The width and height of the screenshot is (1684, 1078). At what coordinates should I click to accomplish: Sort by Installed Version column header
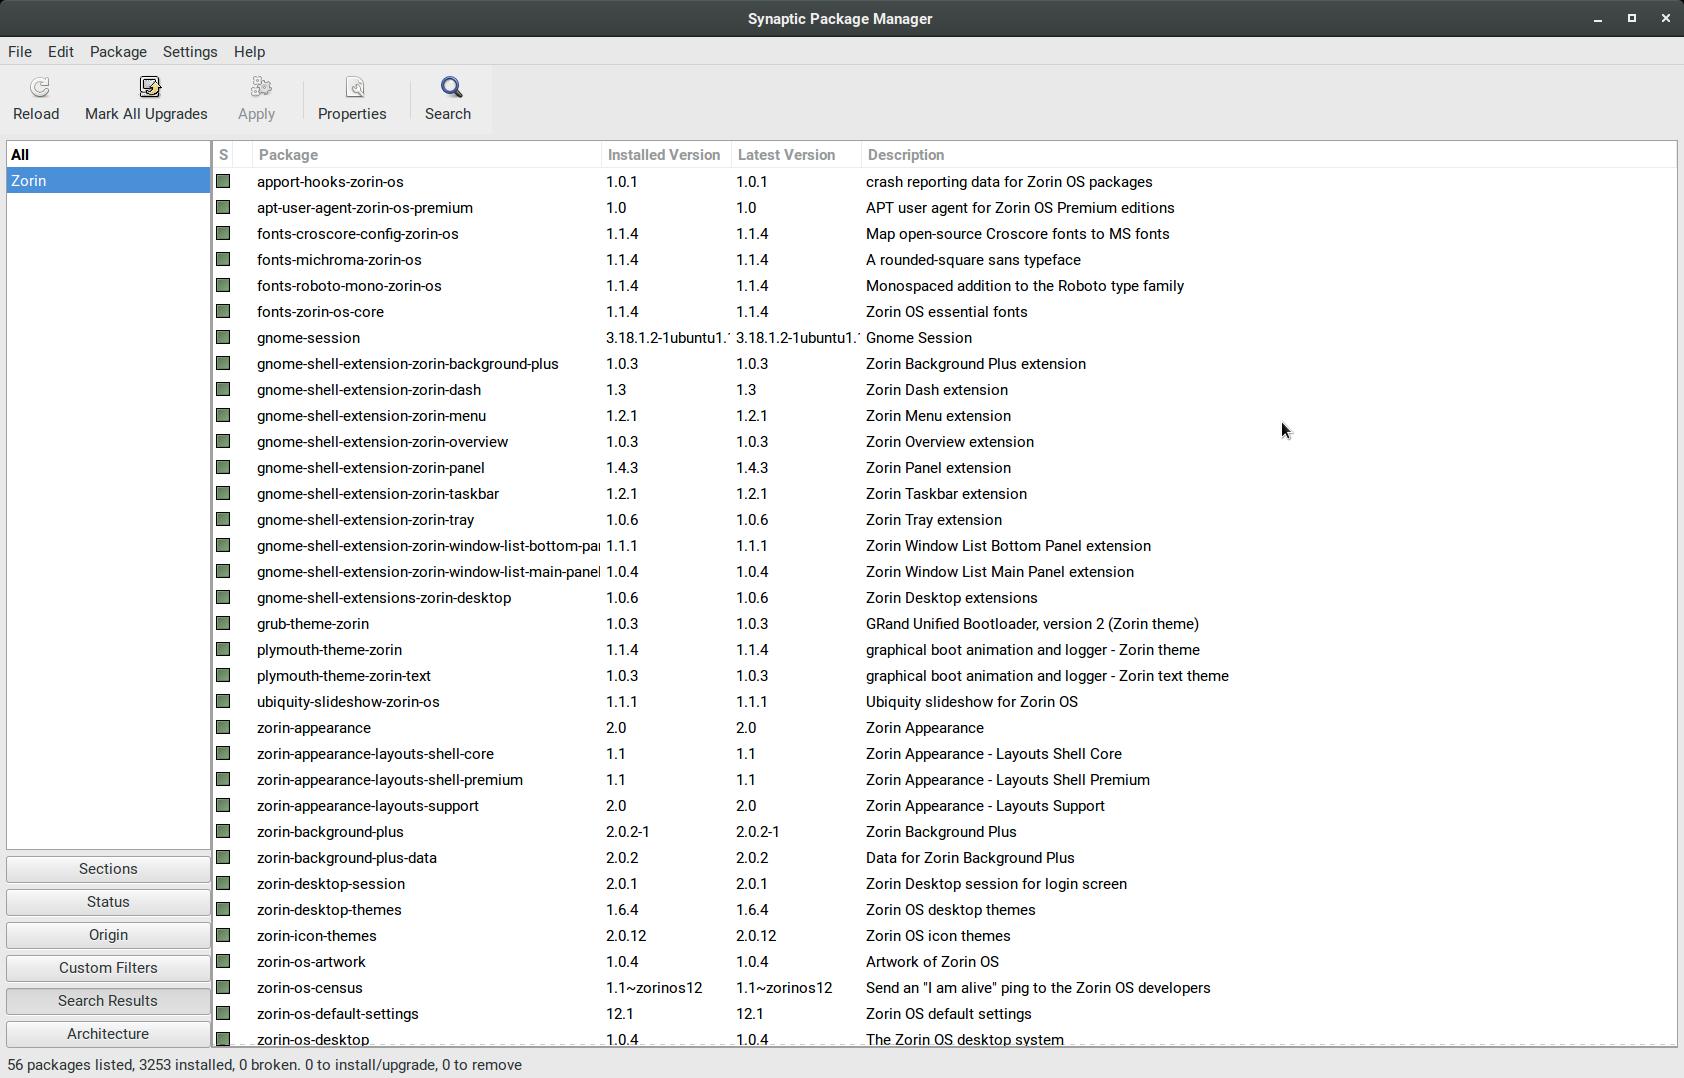664,155
